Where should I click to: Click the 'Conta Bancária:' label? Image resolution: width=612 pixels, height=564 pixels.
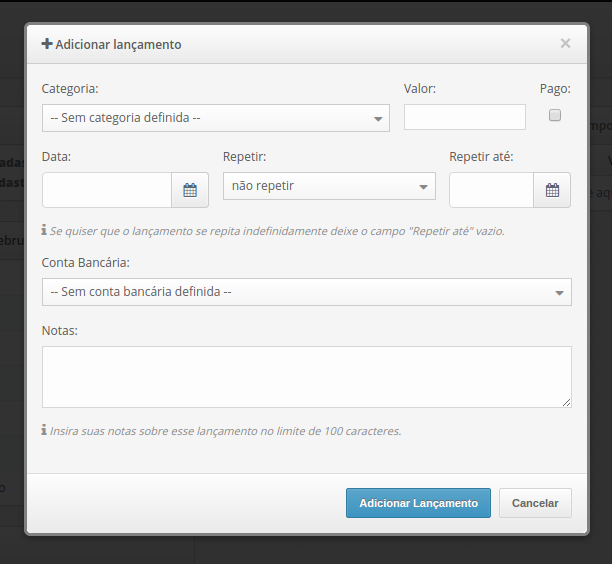(x=85, y=263)
